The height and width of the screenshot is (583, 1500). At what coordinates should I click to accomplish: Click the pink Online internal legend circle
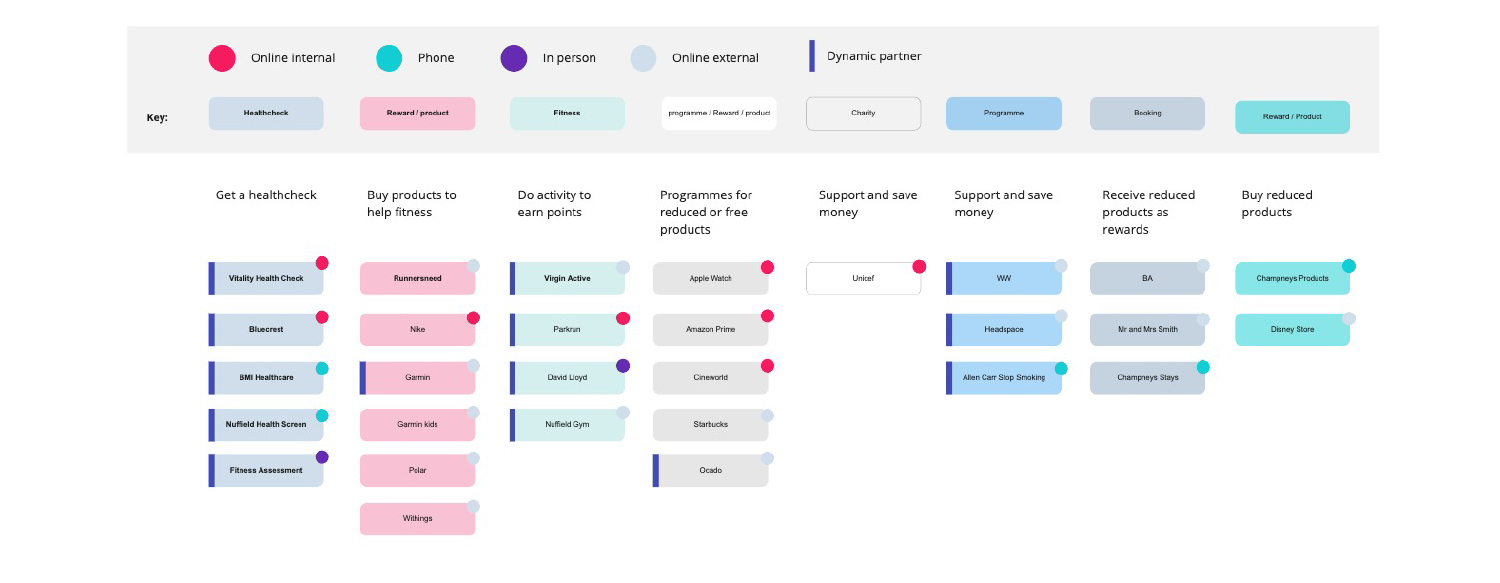[222, 58]
